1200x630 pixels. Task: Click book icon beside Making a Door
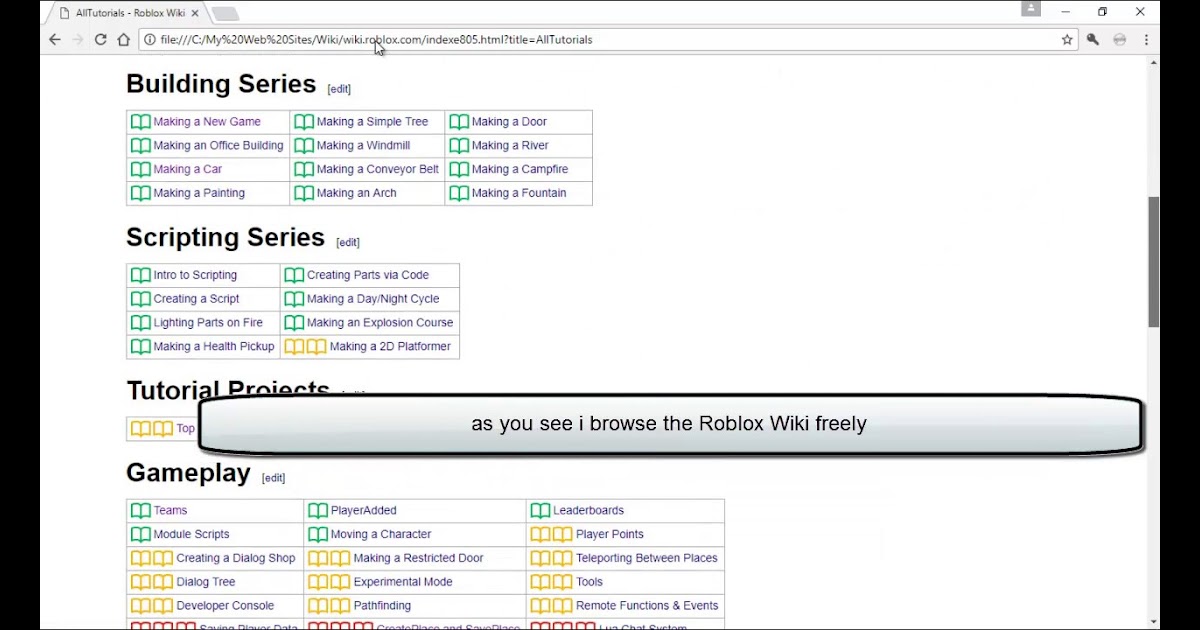(459, 122)
